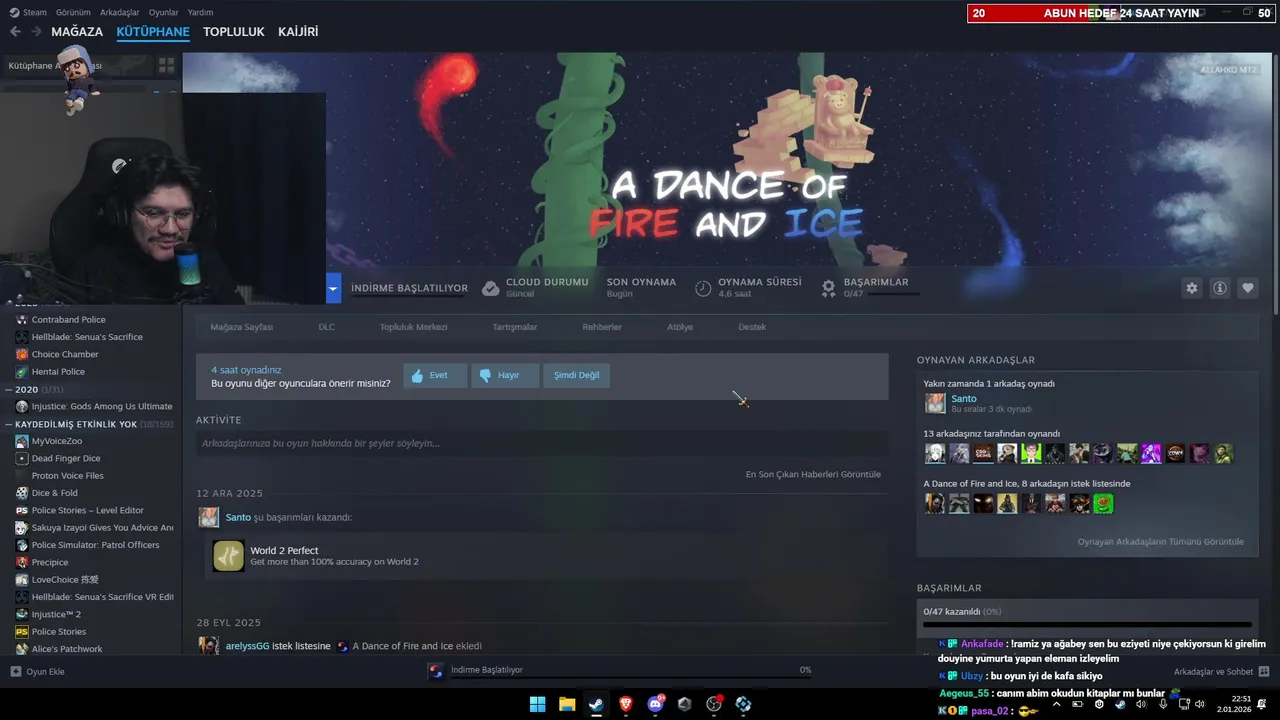Click the activity text input field

[542, 443]
